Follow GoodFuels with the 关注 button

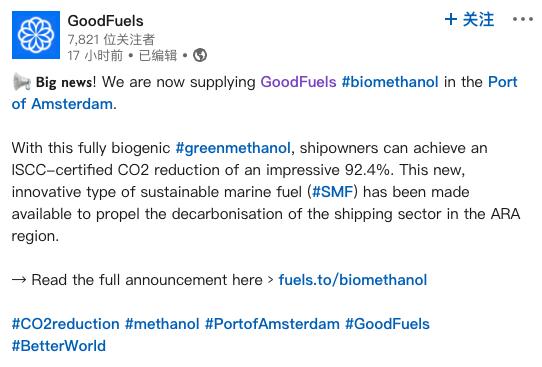tap(469, 19)
